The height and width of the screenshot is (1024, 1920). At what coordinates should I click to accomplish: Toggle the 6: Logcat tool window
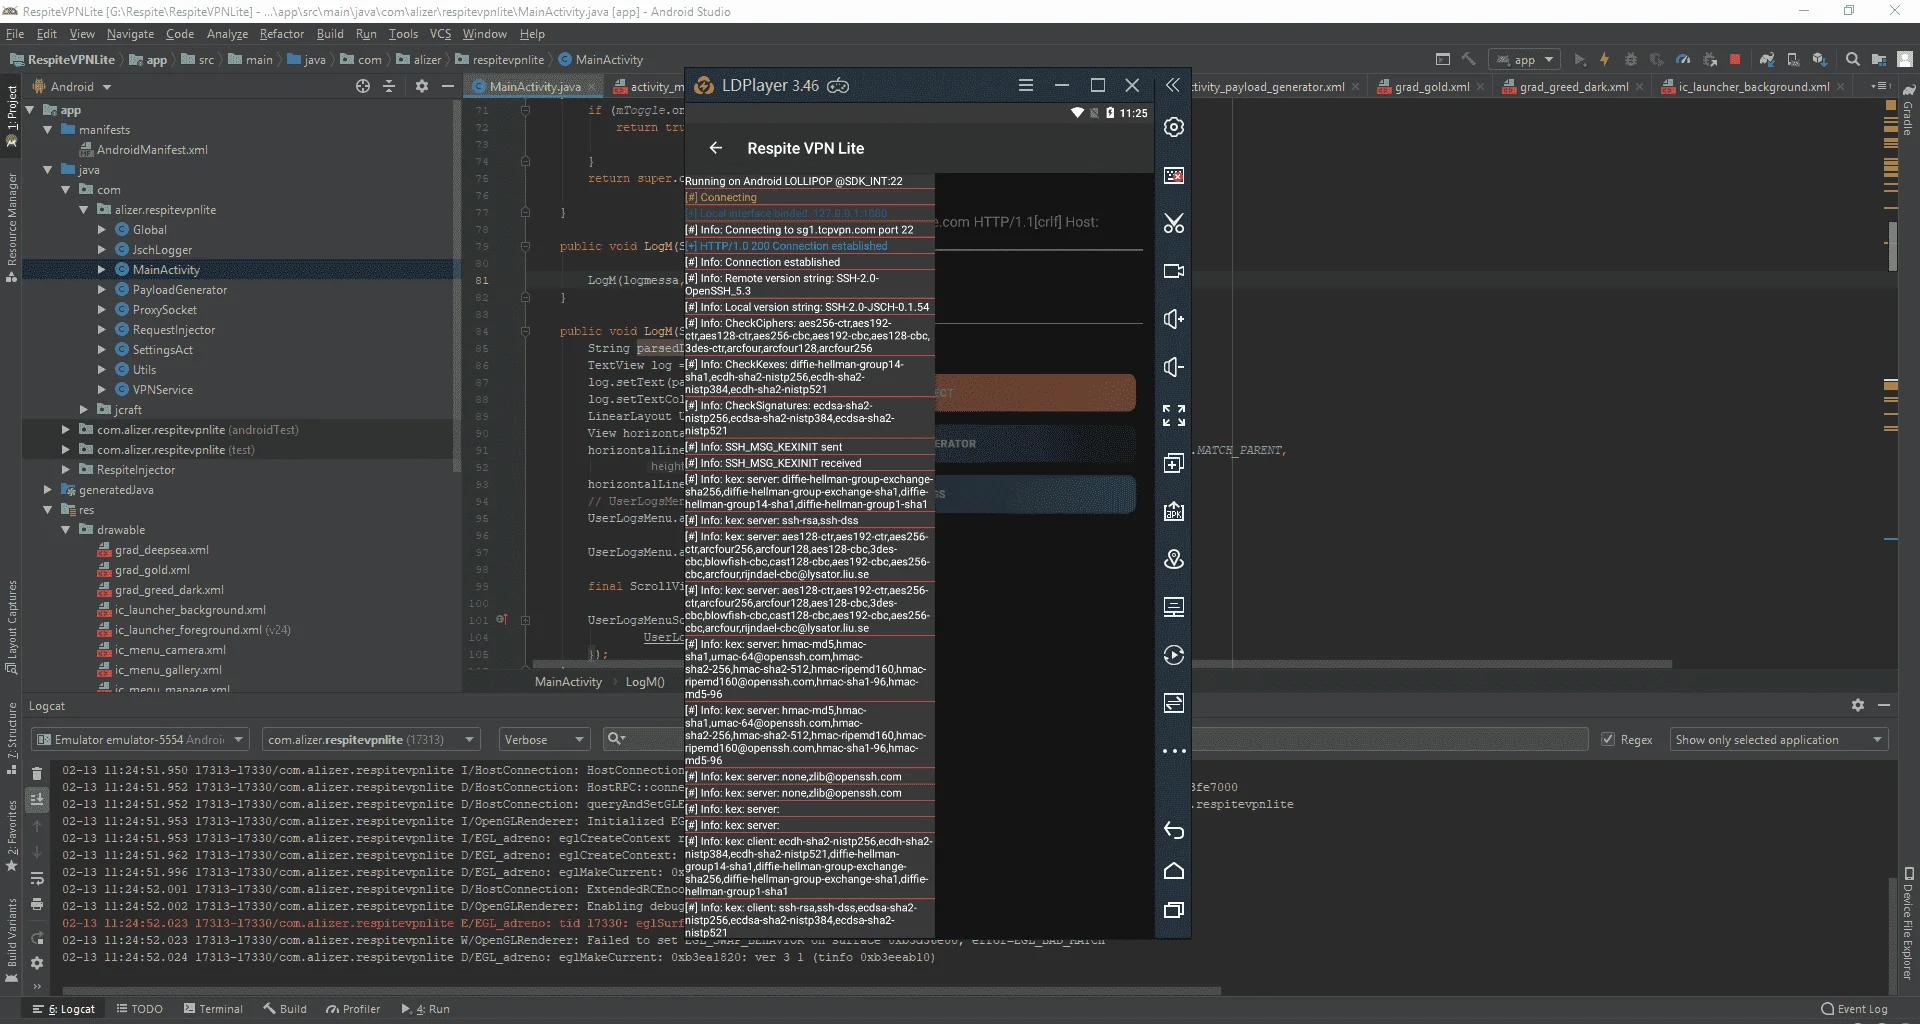click(64, 1009)
